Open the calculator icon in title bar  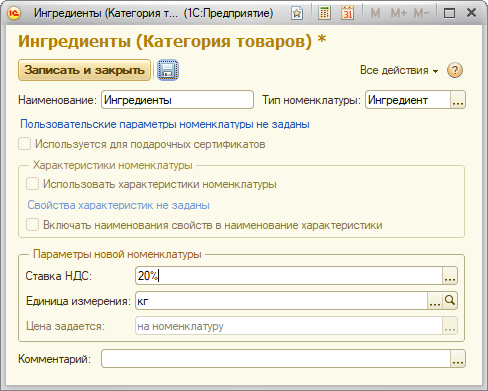[x=324, y=13]
